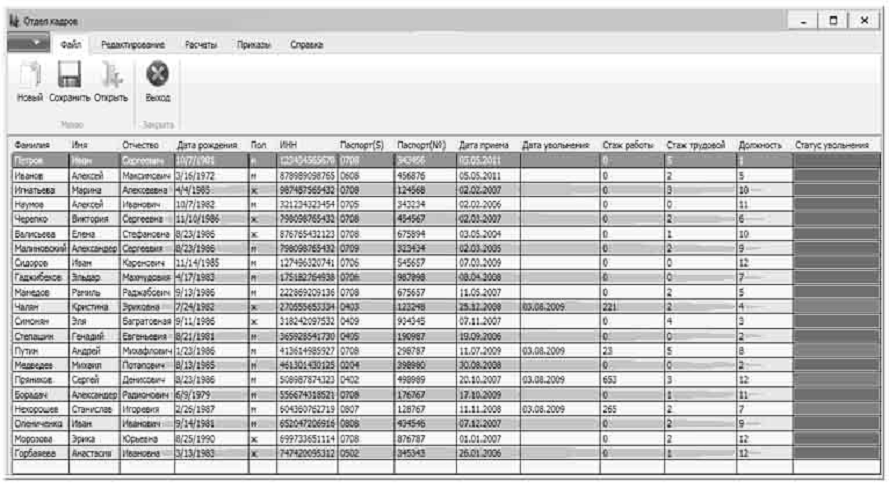889x488 pixels.
Task: Open the Редактирование ribbon tab
Action: pyautogui.click(x=133, y=45)
